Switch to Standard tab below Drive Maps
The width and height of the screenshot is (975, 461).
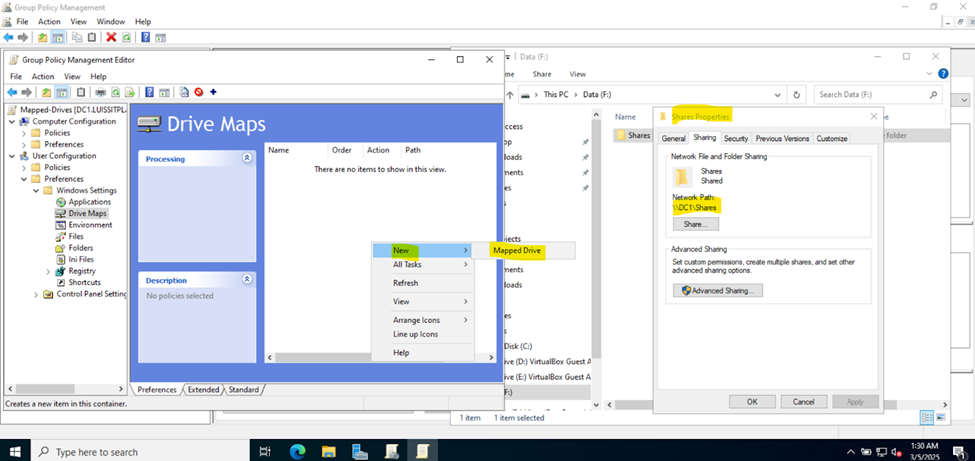[243, 389]
